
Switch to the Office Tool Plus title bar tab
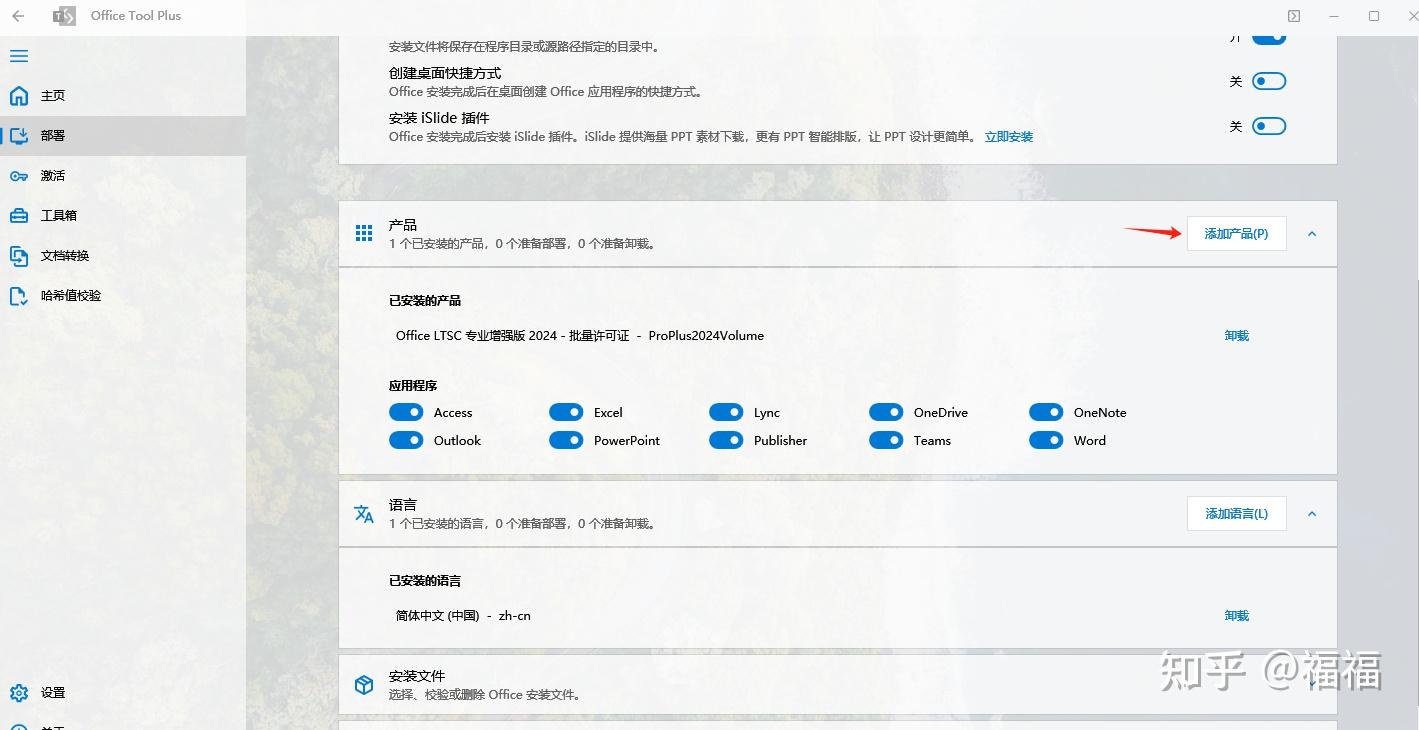click(x=135, y=15)
